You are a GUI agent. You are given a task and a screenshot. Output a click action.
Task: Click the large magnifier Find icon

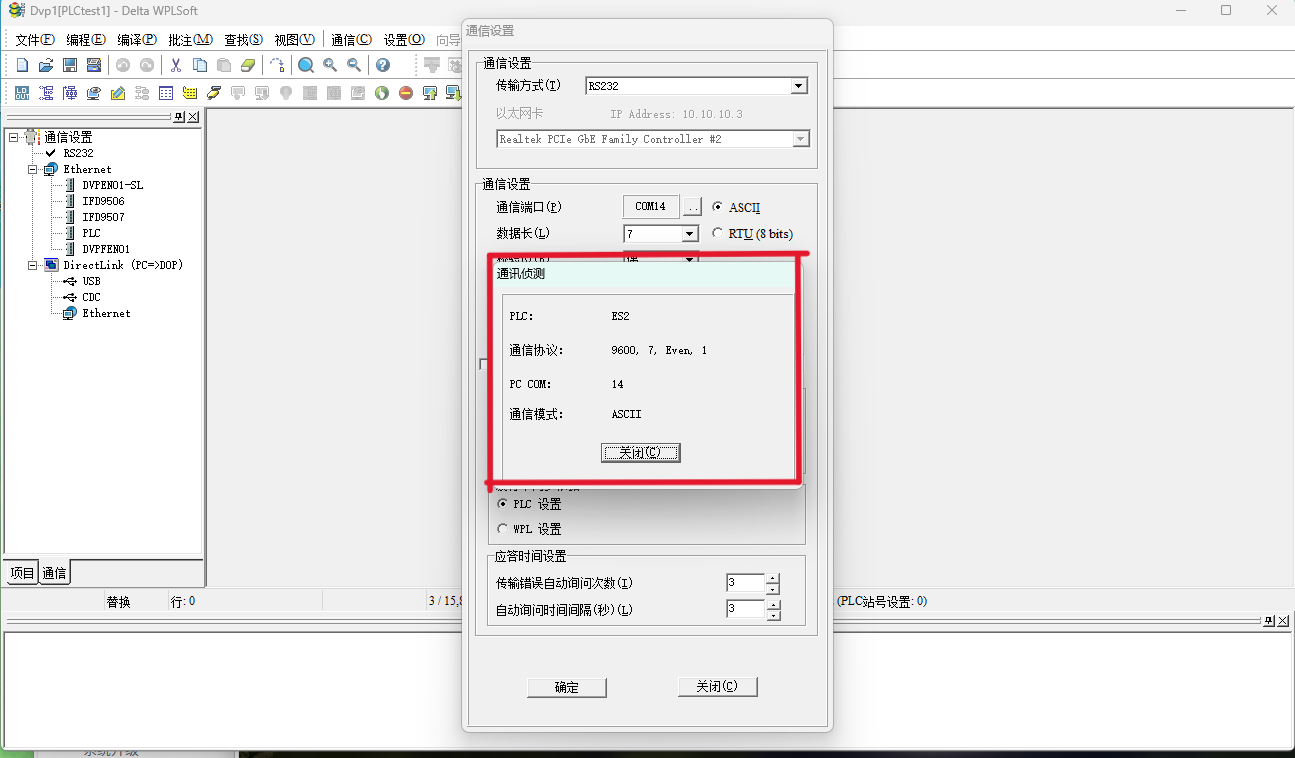306,65
